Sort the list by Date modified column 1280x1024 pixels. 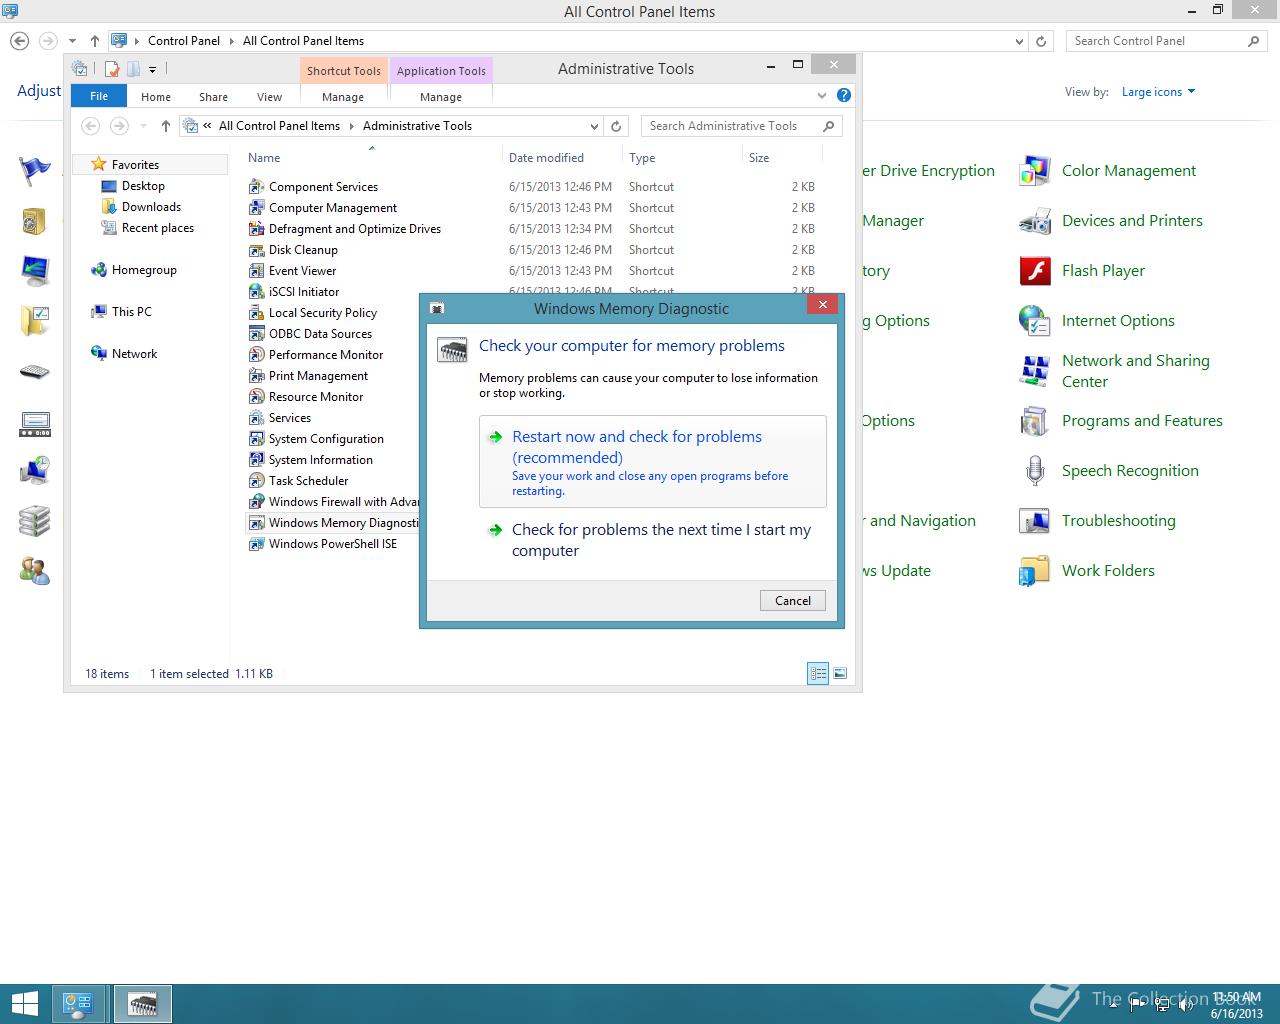click(546, 158)
